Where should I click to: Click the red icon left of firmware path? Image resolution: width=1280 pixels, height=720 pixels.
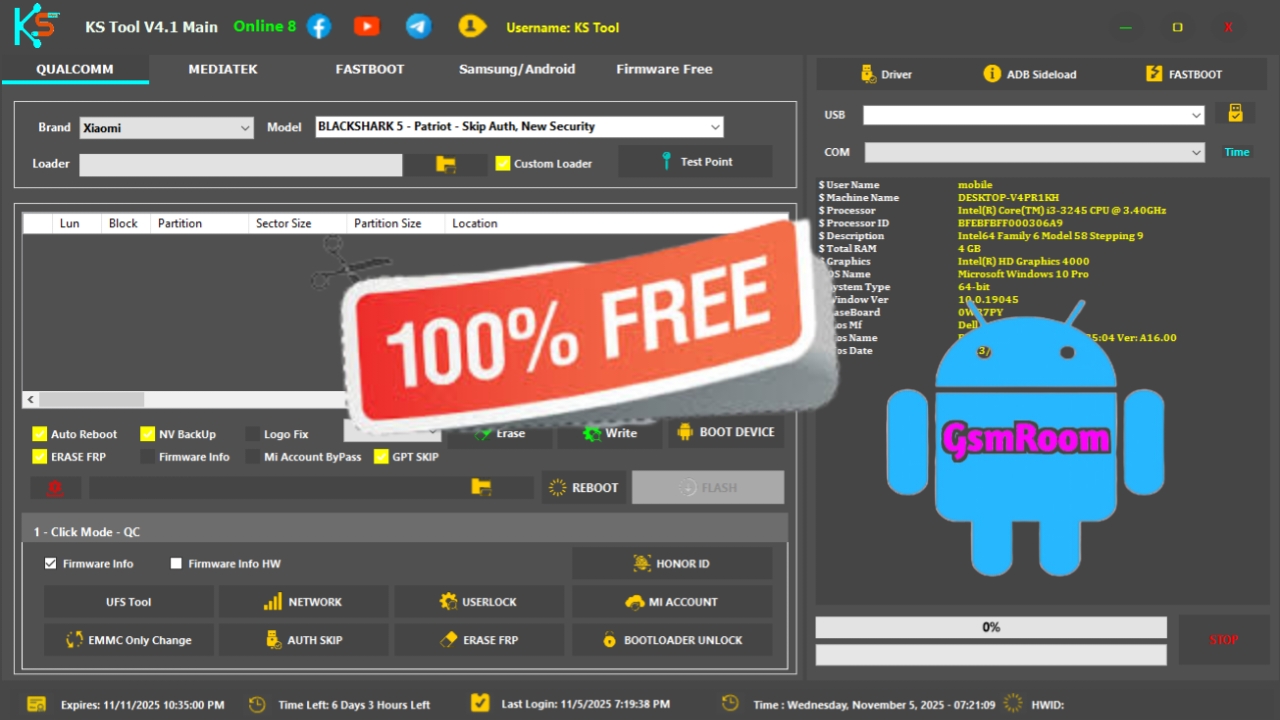tap(55, 488)
